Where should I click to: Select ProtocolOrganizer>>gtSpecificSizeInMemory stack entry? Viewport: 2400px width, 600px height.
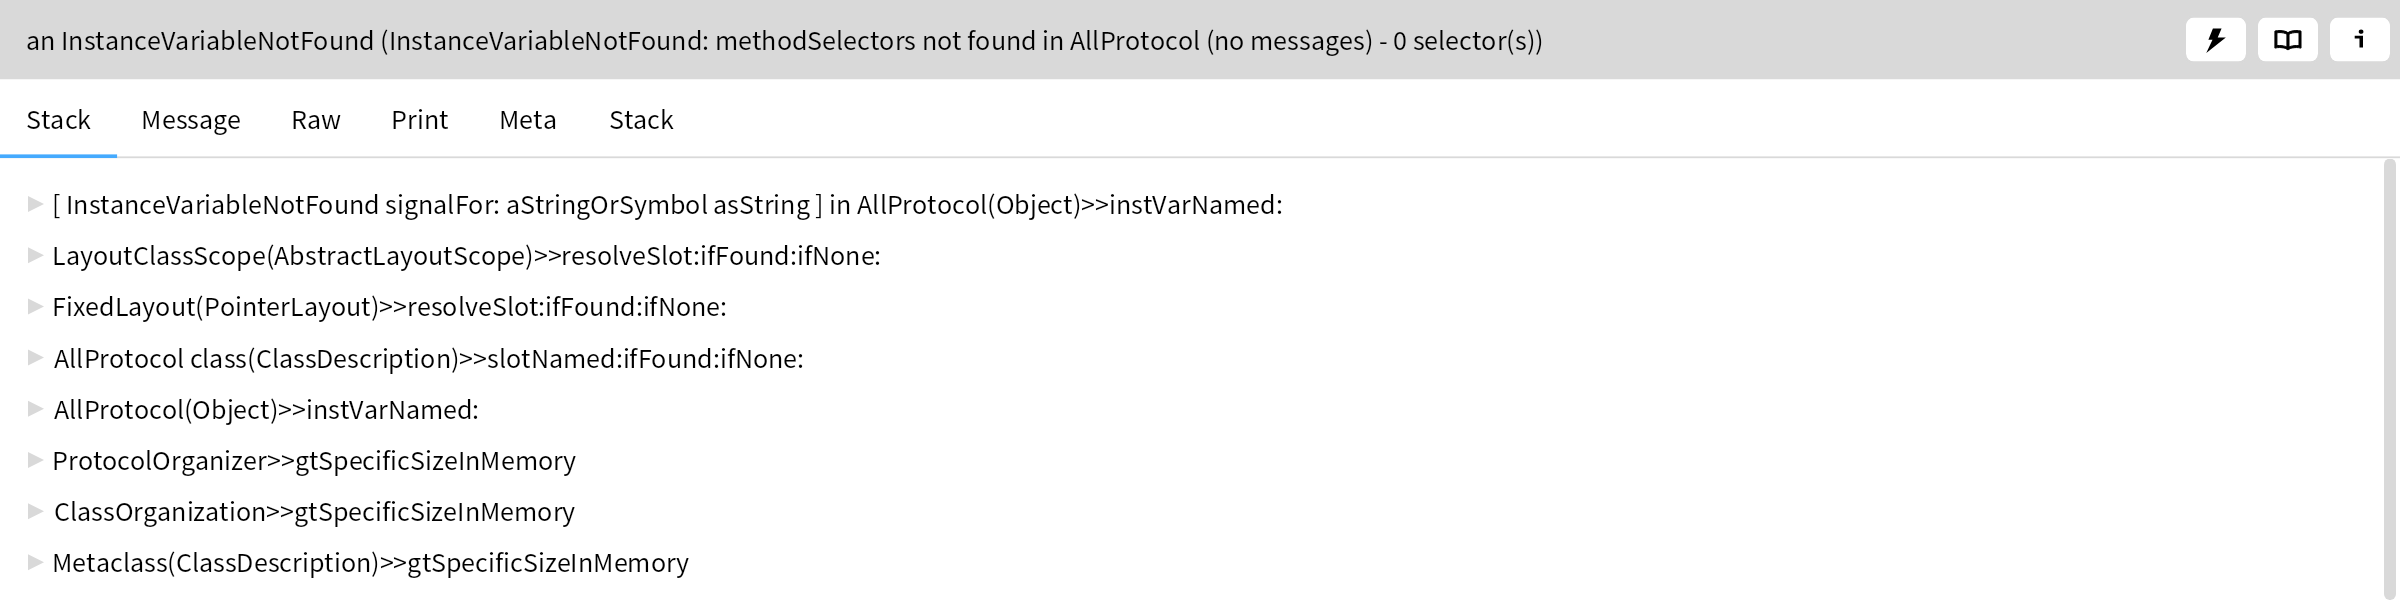(x=314, y=461)
